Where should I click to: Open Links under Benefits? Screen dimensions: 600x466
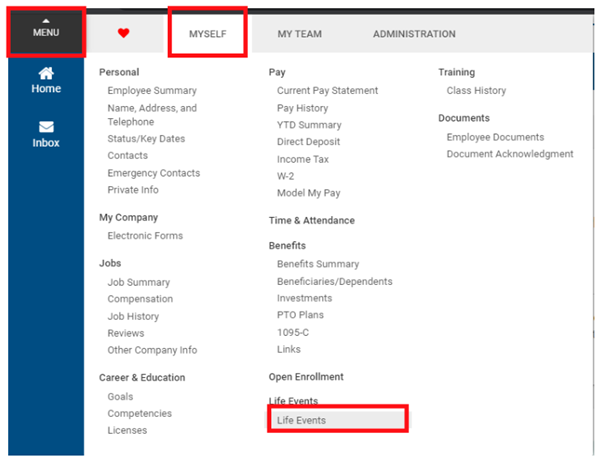(289, 349)
